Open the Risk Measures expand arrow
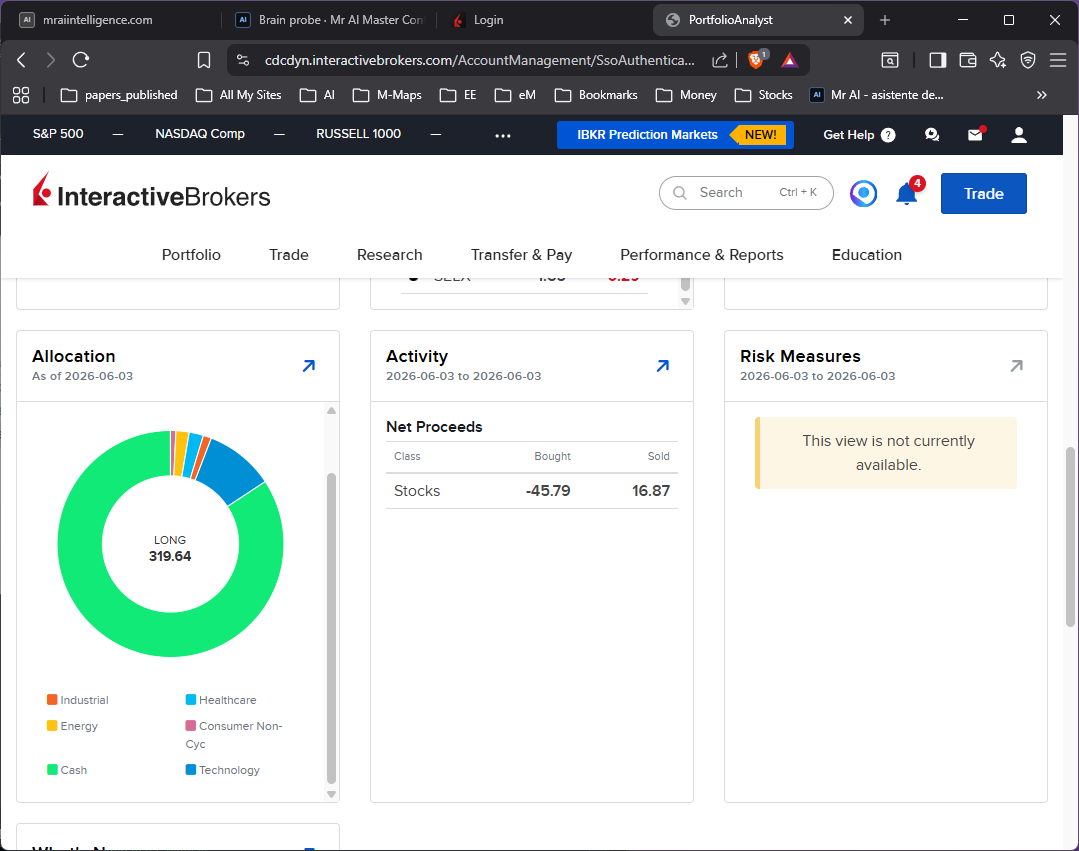The image size is (1079, 851). click(x=1016, y=366)
